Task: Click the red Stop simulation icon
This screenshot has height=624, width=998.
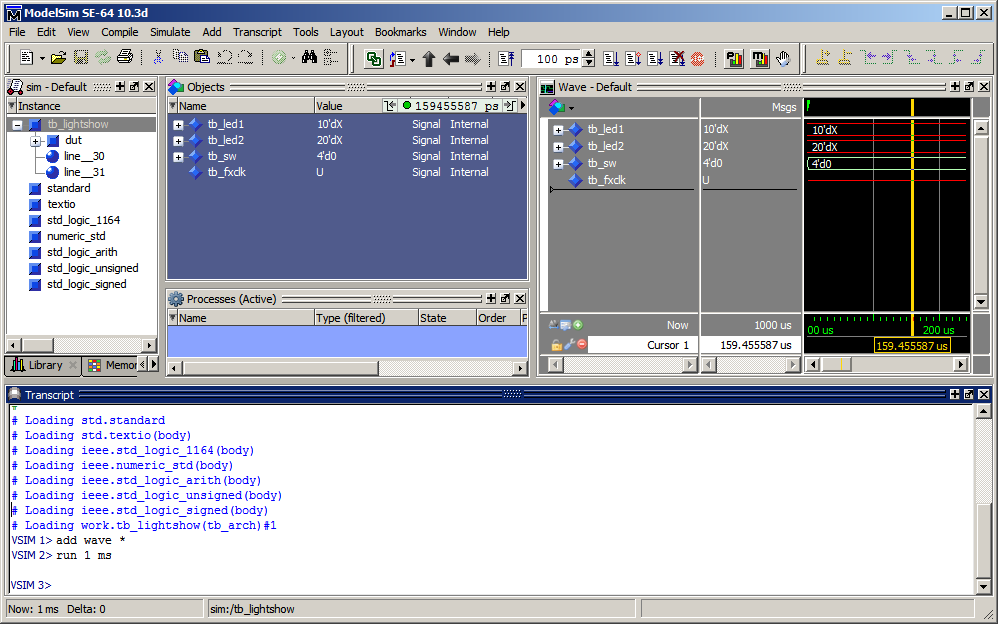Action: [698, 59]
